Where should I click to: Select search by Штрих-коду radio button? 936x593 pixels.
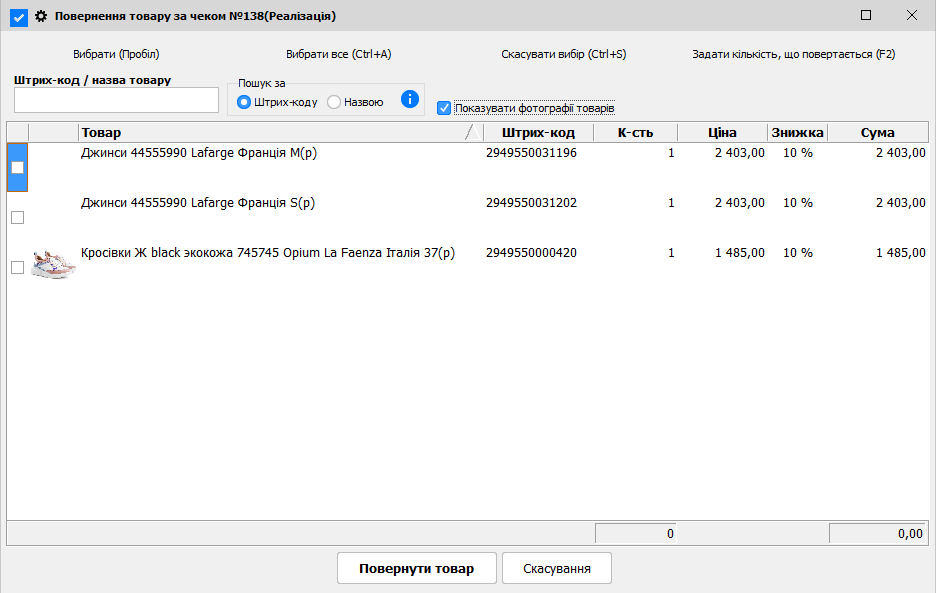(244, 102)
